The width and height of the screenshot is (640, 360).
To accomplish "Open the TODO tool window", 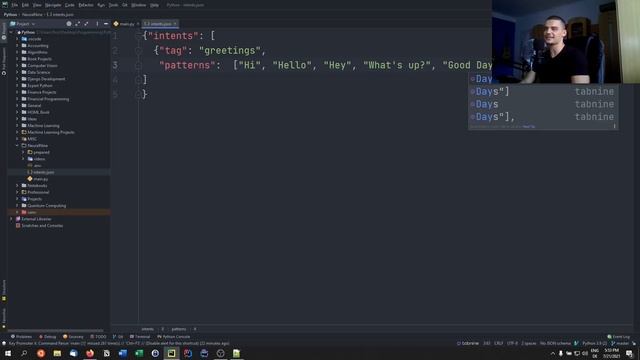I will pos(98,337).
